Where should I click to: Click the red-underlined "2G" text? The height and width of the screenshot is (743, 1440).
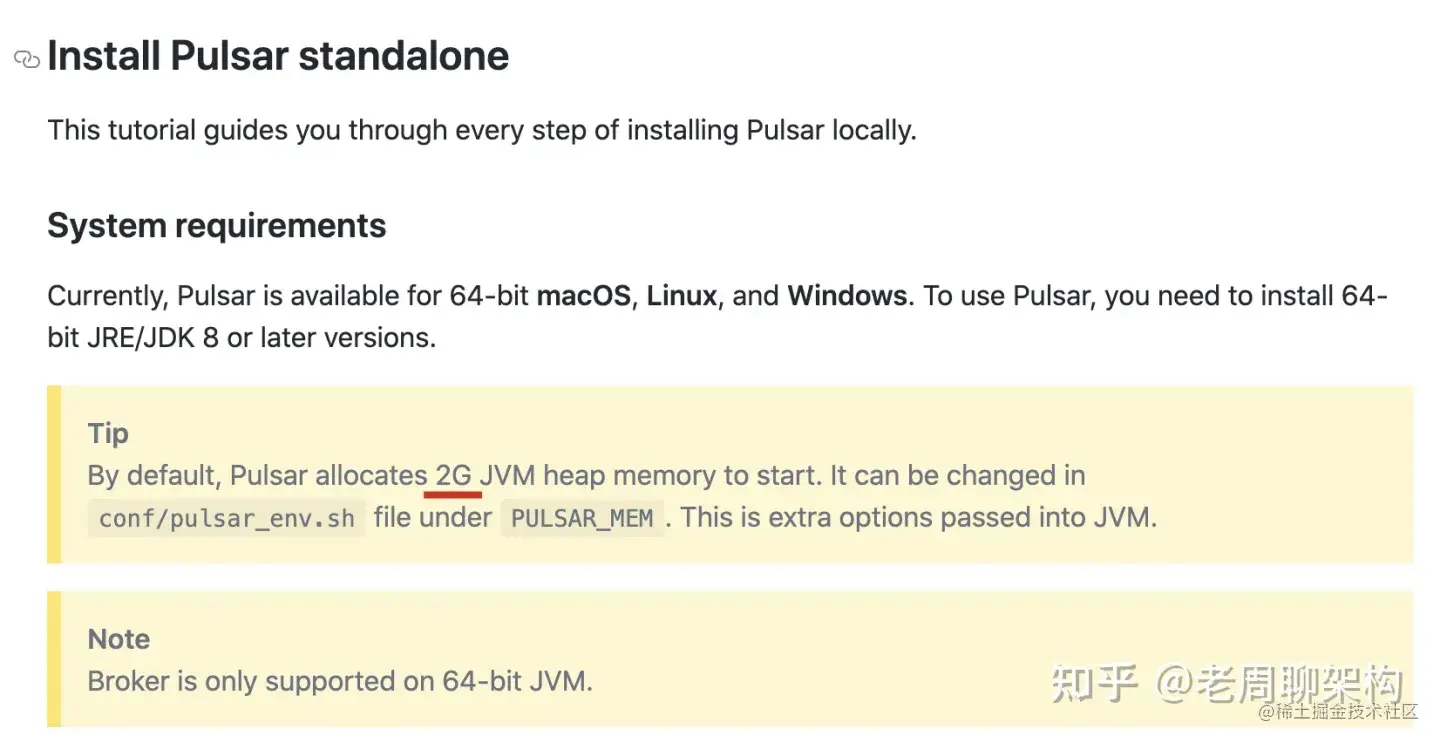click(x=454, y=475)
